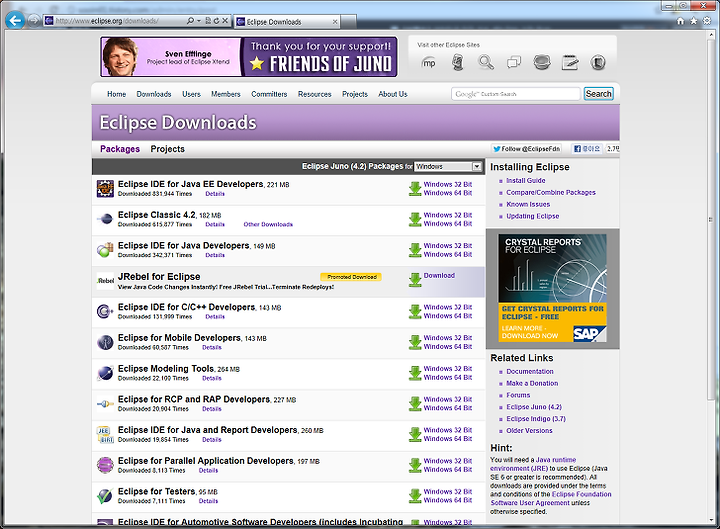Click the notepad-with-pencil icon in Eclipse Sites row

[570, 62]
